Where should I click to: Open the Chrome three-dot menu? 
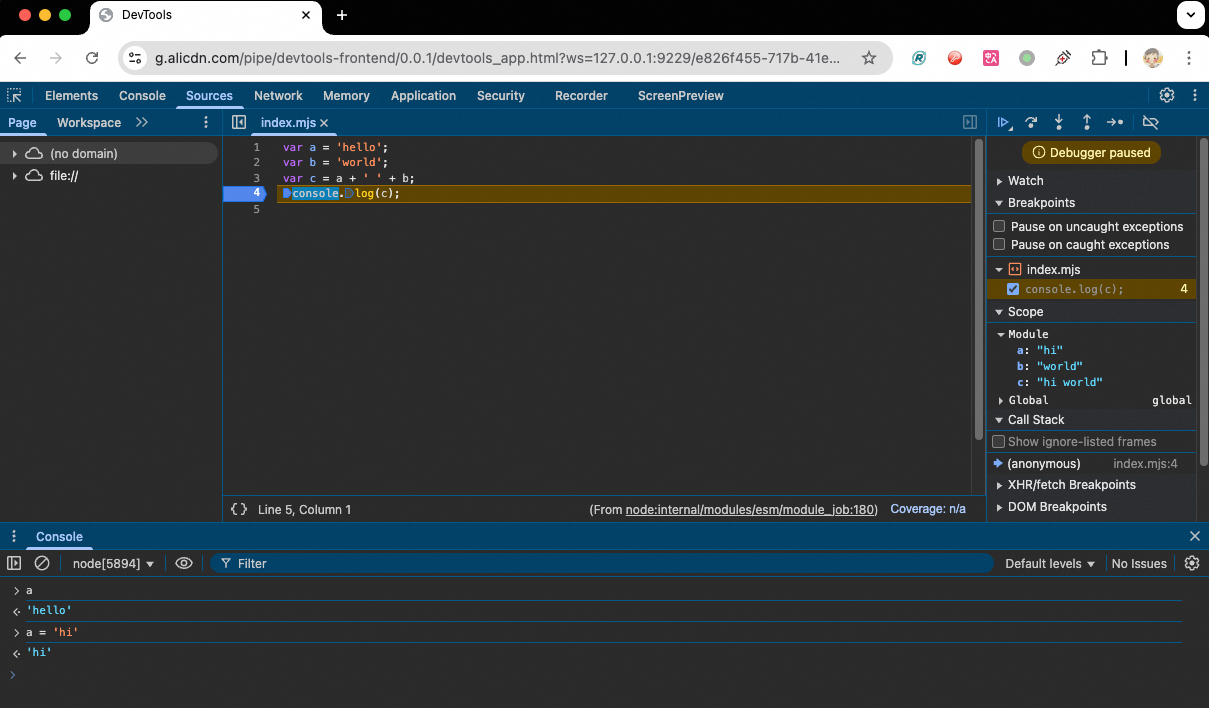coord(1189,58)
